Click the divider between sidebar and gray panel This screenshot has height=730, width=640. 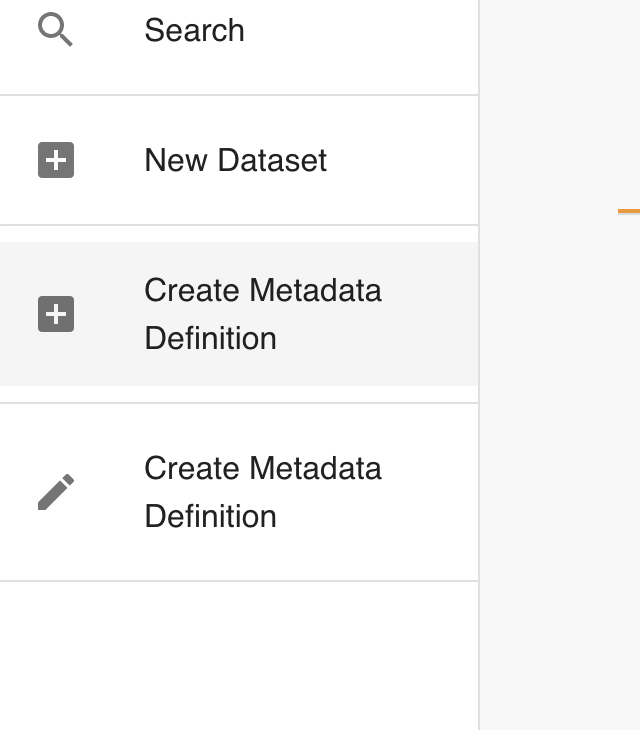479,400
